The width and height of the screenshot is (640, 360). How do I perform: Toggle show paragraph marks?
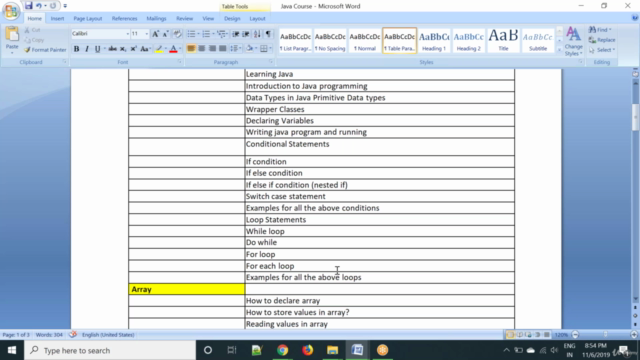(268, 34)
